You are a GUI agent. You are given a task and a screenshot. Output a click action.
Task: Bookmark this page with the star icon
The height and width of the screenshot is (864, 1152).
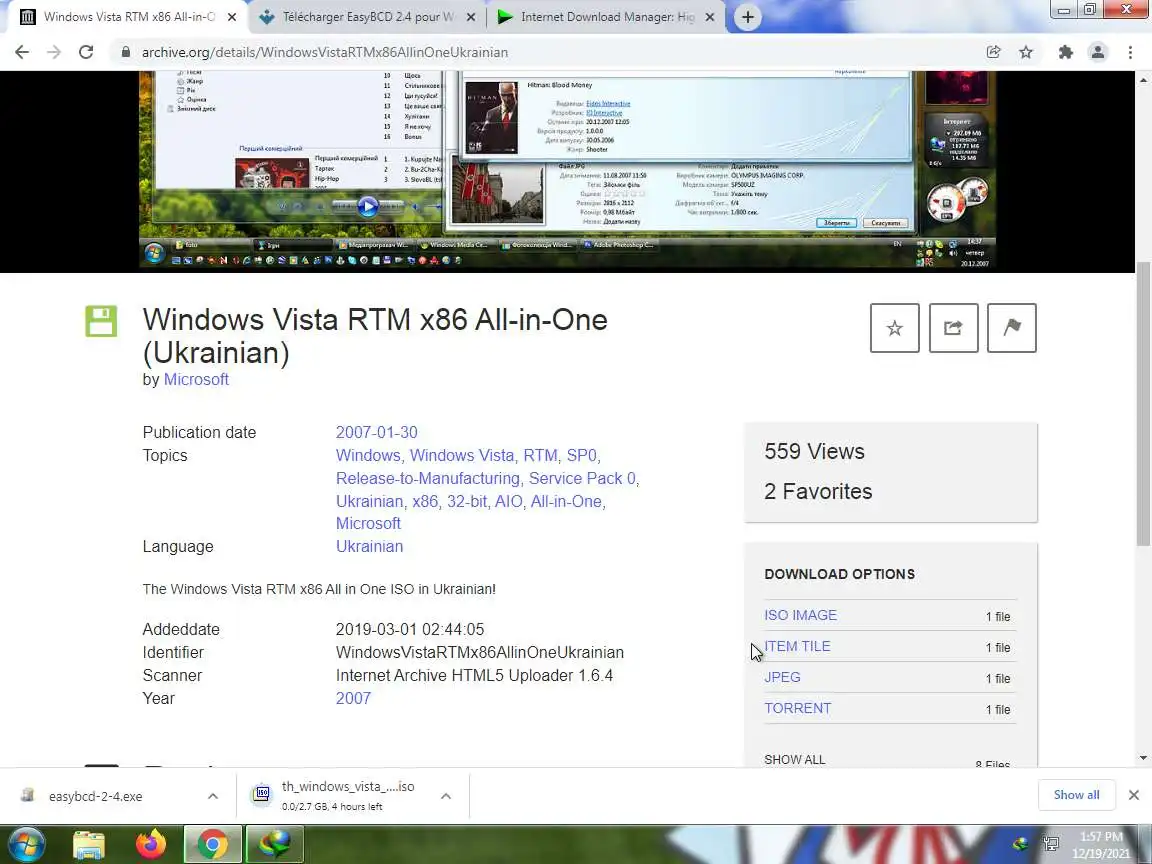[1026, 52]
